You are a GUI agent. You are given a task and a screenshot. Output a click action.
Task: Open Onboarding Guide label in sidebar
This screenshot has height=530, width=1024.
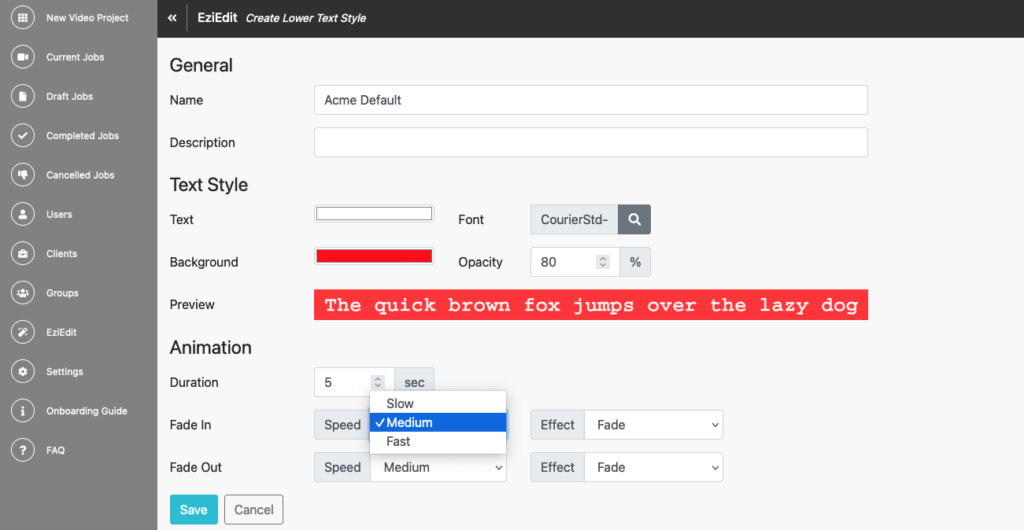87,411
